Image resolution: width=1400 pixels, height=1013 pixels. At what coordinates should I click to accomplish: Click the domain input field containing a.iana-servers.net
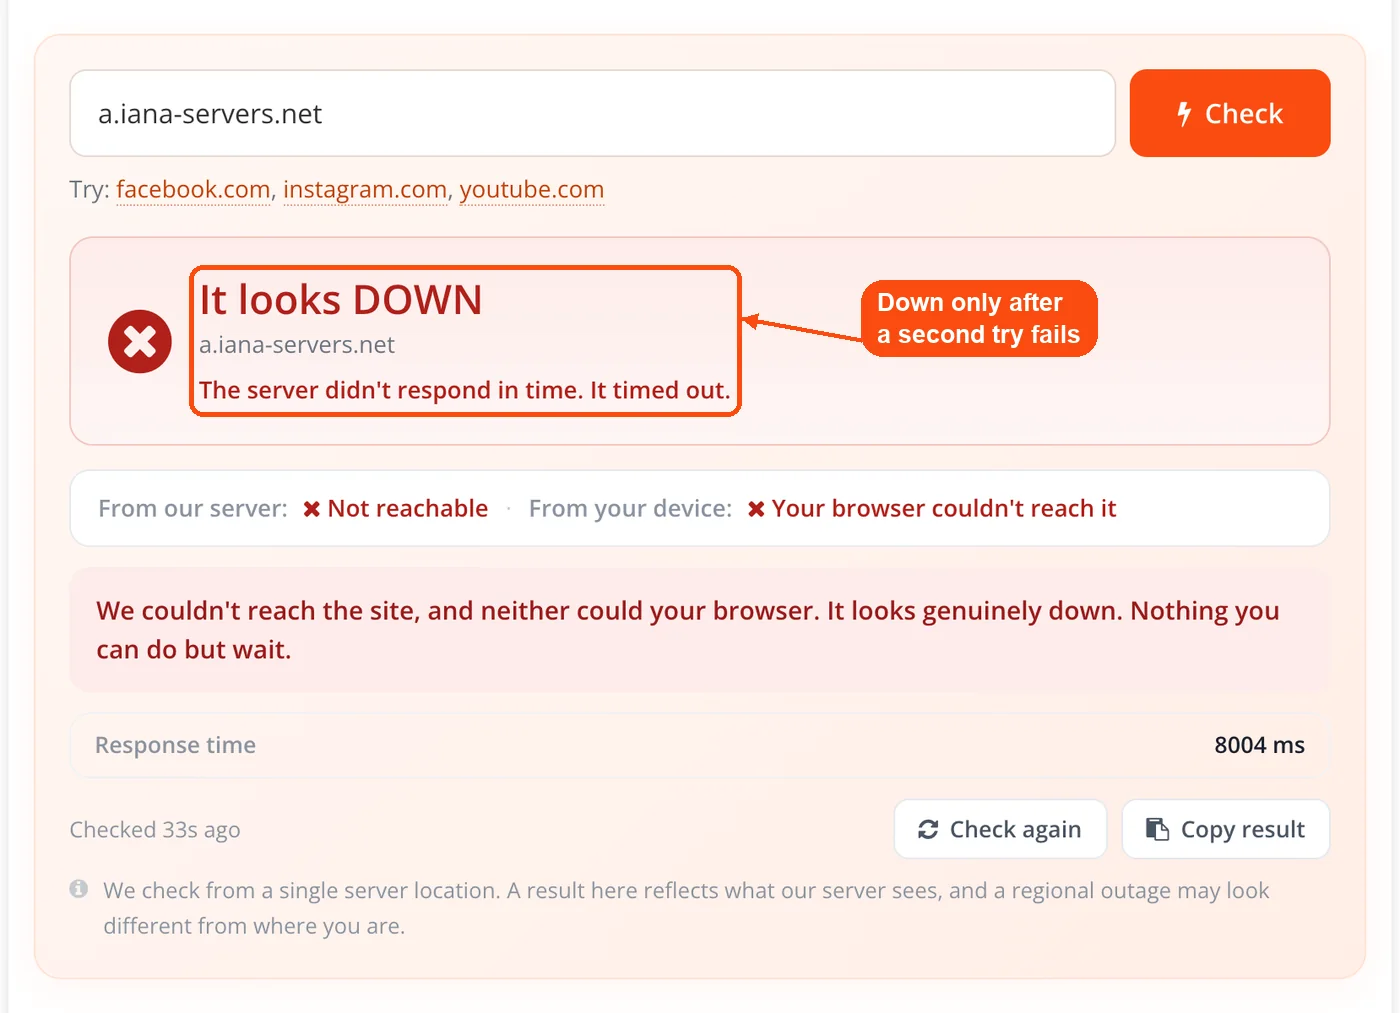[592, 113]
